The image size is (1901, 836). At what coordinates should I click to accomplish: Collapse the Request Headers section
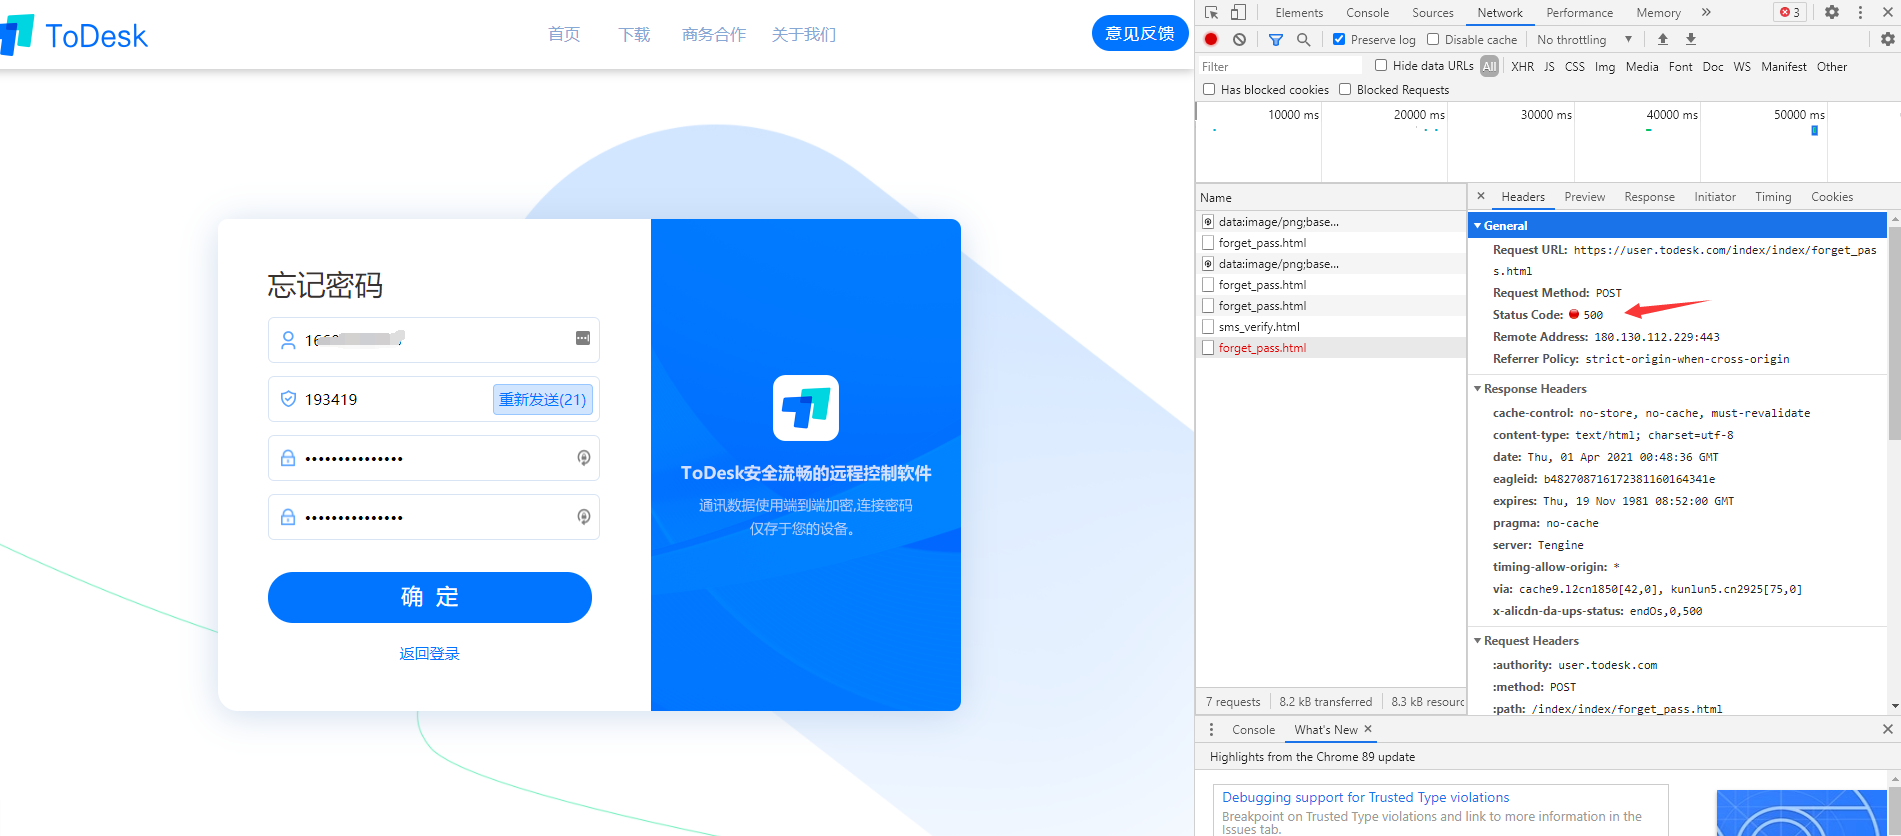[x=1477, y=640]
